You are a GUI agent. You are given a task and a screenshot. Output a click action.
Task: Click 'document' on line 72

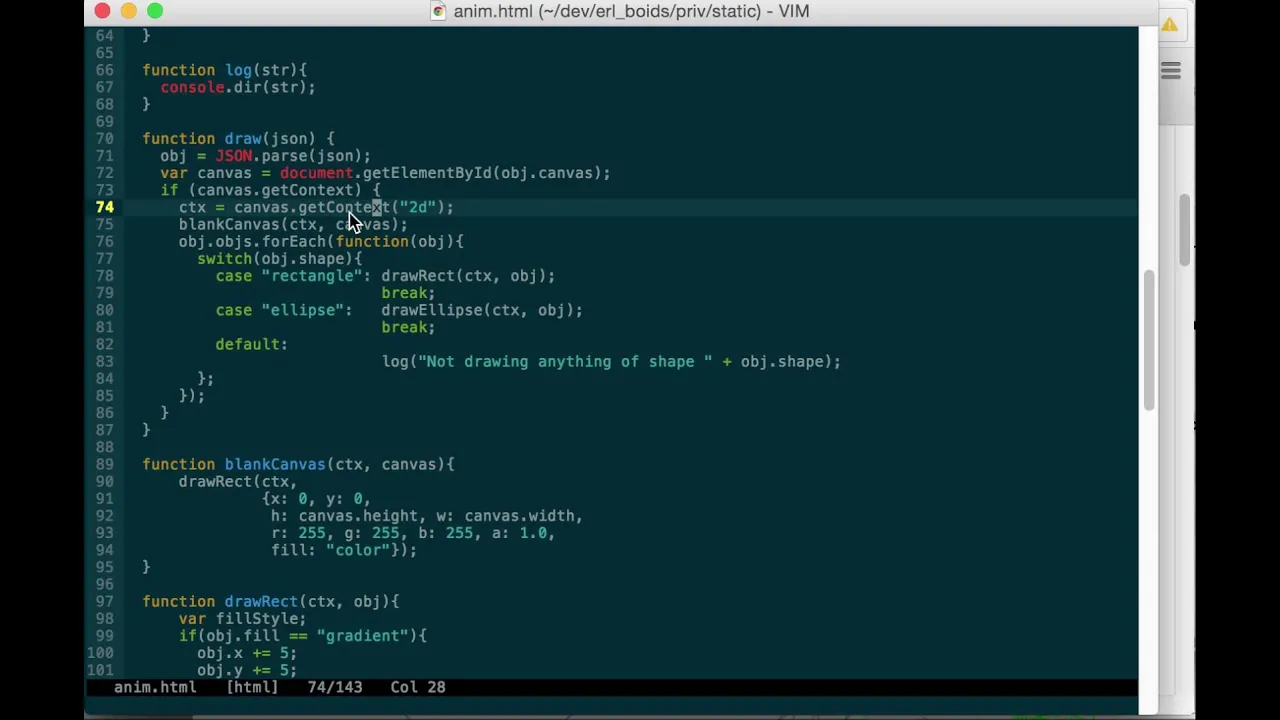(316, 173)
